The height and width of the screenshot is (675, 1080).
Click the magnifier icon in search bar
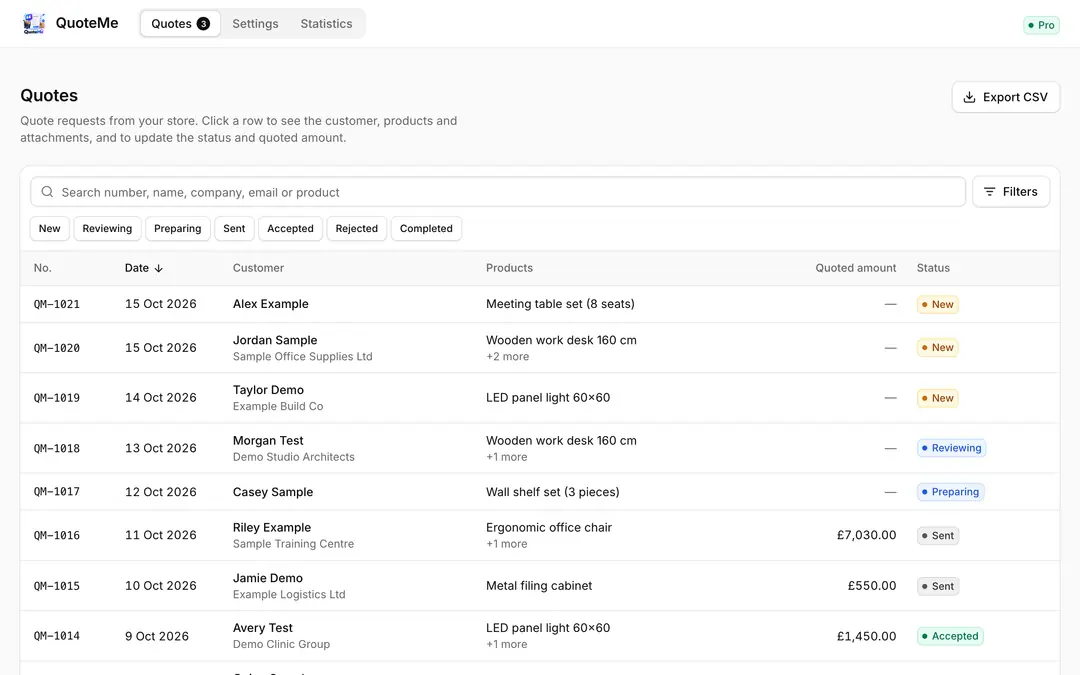(47, 192)
